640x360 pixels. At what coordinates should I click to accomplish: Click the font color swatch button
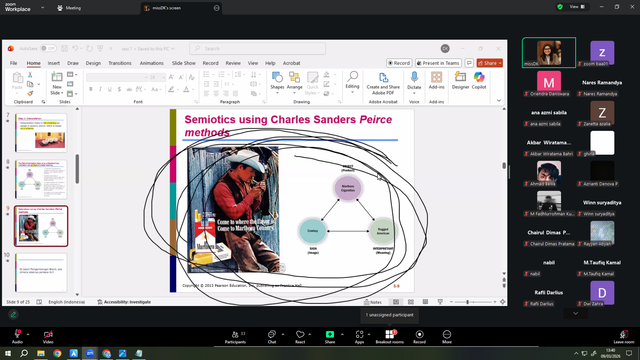click(187, 89)
